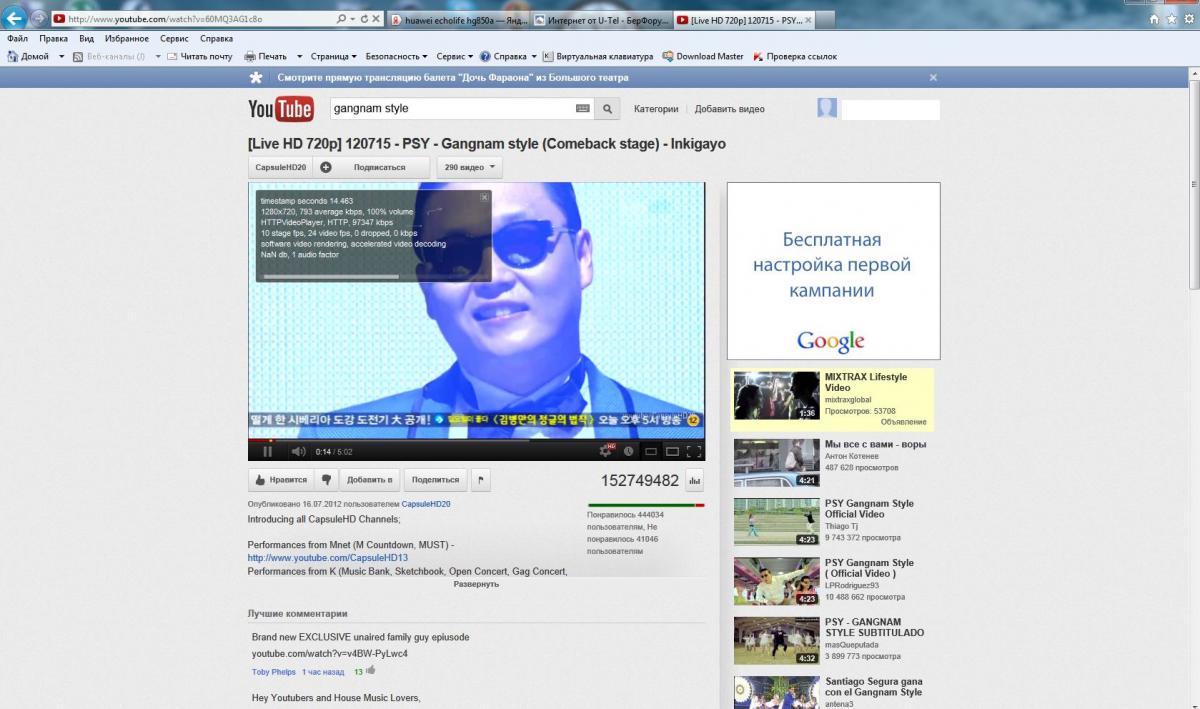Enter fullscreen mode in the video player
Viewport: 1200px width, 709px height.
694,452
